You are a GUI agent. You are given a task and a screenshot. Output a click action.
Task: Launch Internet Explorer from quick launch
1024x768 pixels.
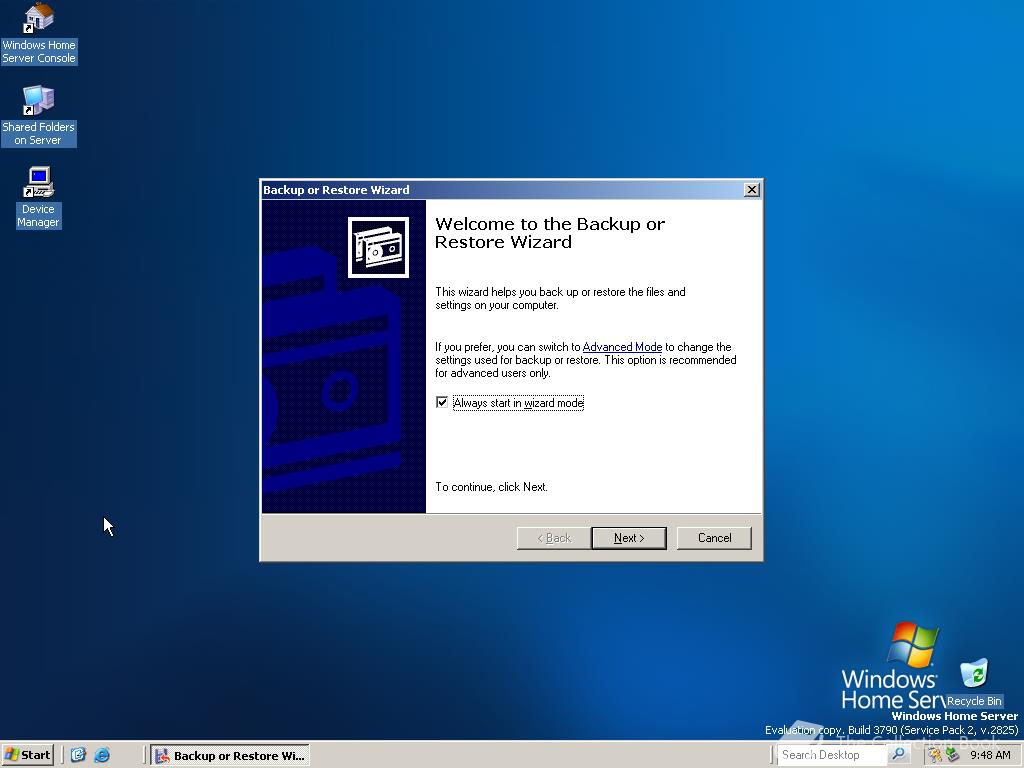point(102,755)
